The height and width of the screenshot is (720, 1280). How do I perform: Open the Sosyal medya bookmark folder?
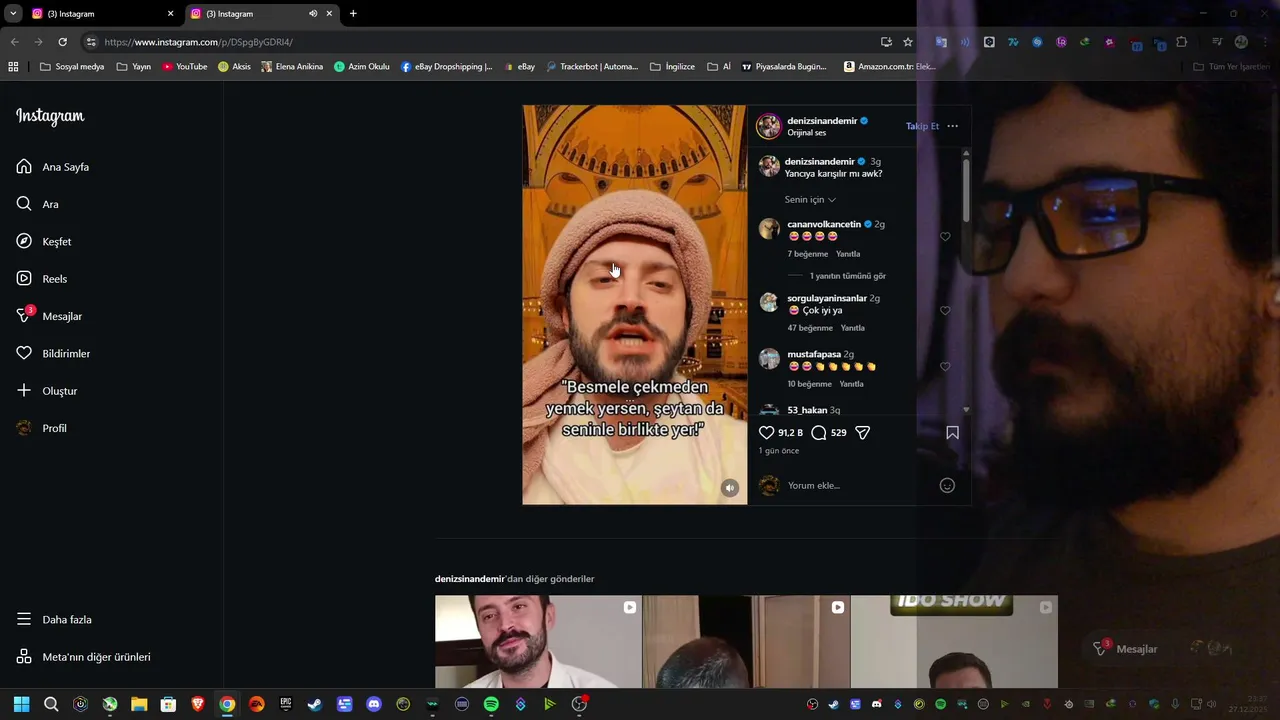click(72, 67)
